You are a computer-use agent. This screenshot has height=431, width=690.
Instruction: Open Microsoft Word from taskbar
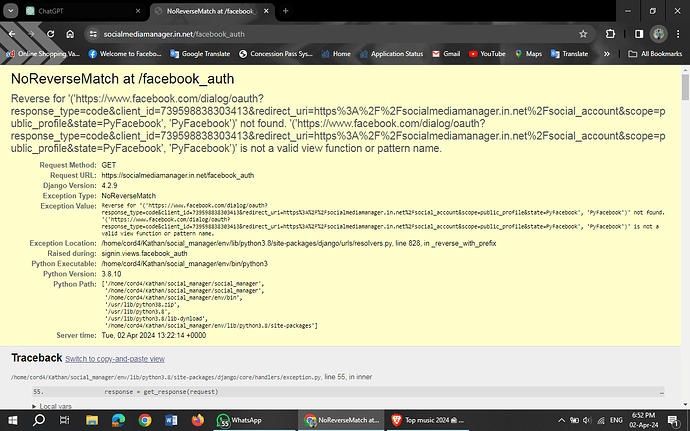pyautogui.click(x=171, y=420)
